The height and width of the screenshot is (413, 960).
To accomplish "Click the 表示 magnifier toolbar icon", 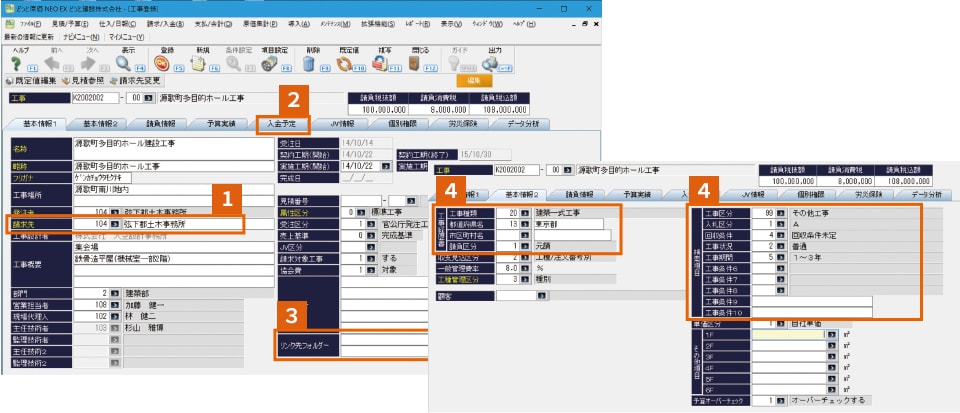I will point(124,64).
